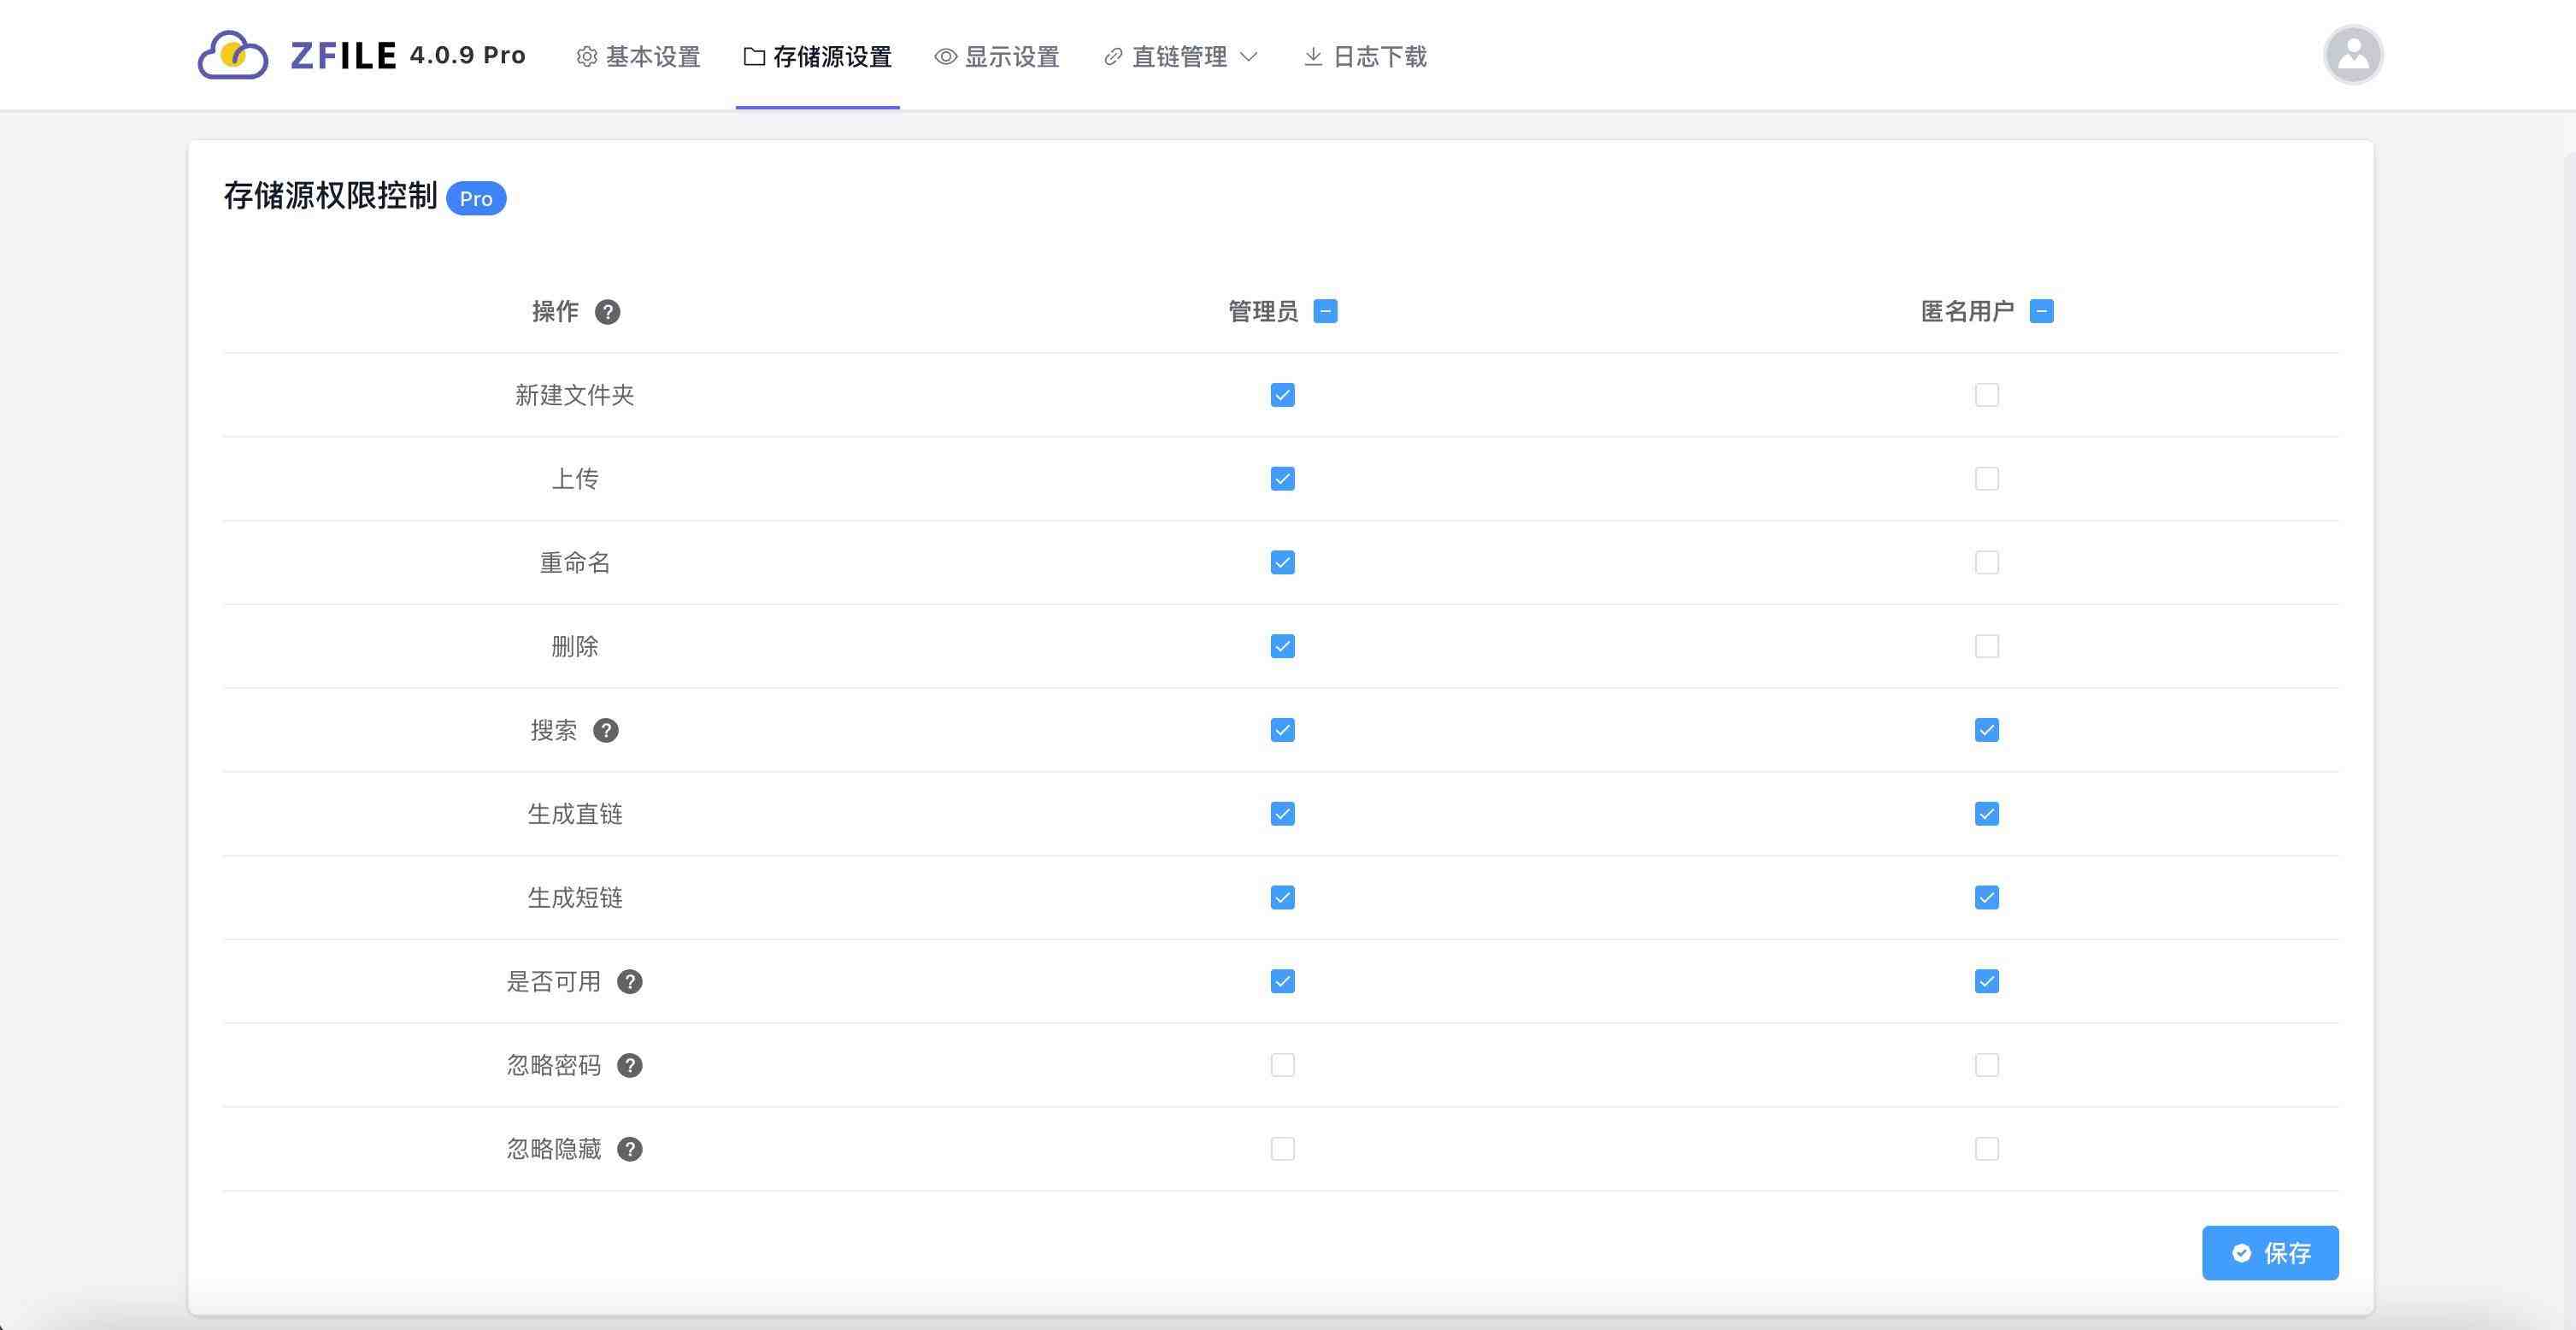Click the gear icon beside 基本设置
The height and width of the screenshot is (1330, 2576).
click(586, 57)
